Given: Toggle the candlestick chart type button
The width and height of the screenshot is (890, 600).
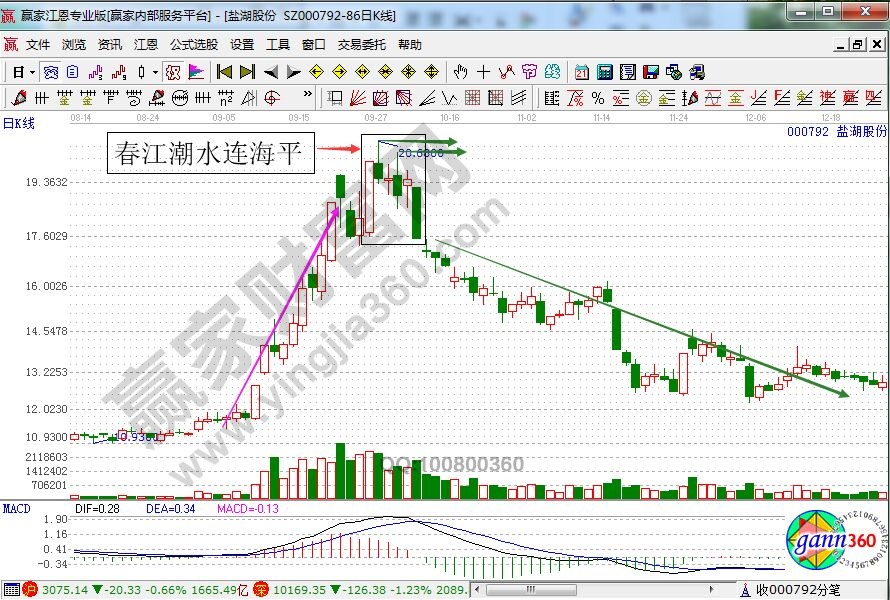Looking at the screenshot, I should coord(142,72).
